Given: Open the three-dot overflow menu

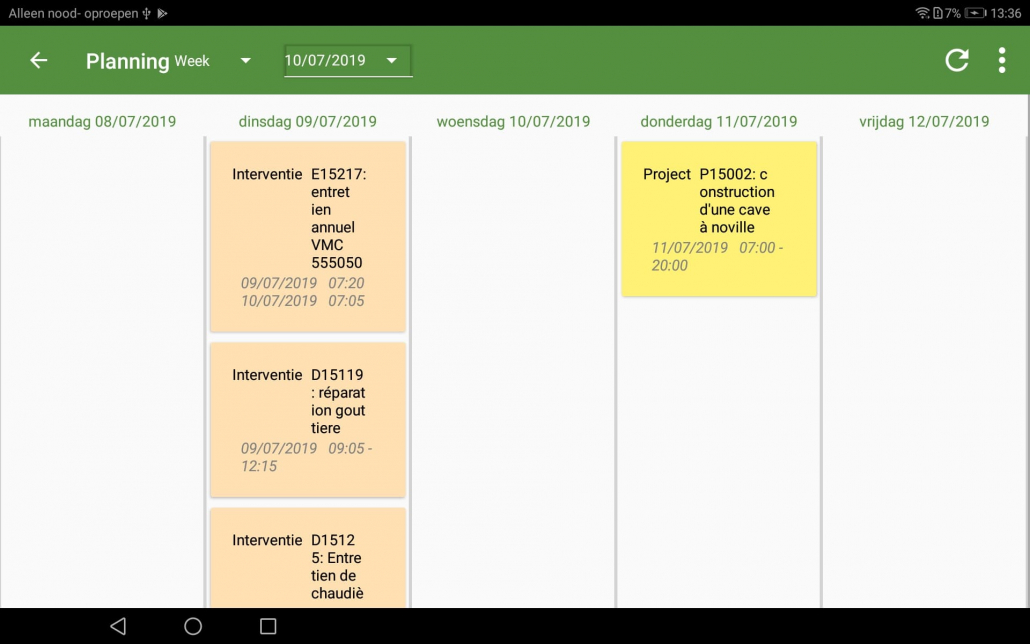Looking at the screenshot, I should 1001,60.
